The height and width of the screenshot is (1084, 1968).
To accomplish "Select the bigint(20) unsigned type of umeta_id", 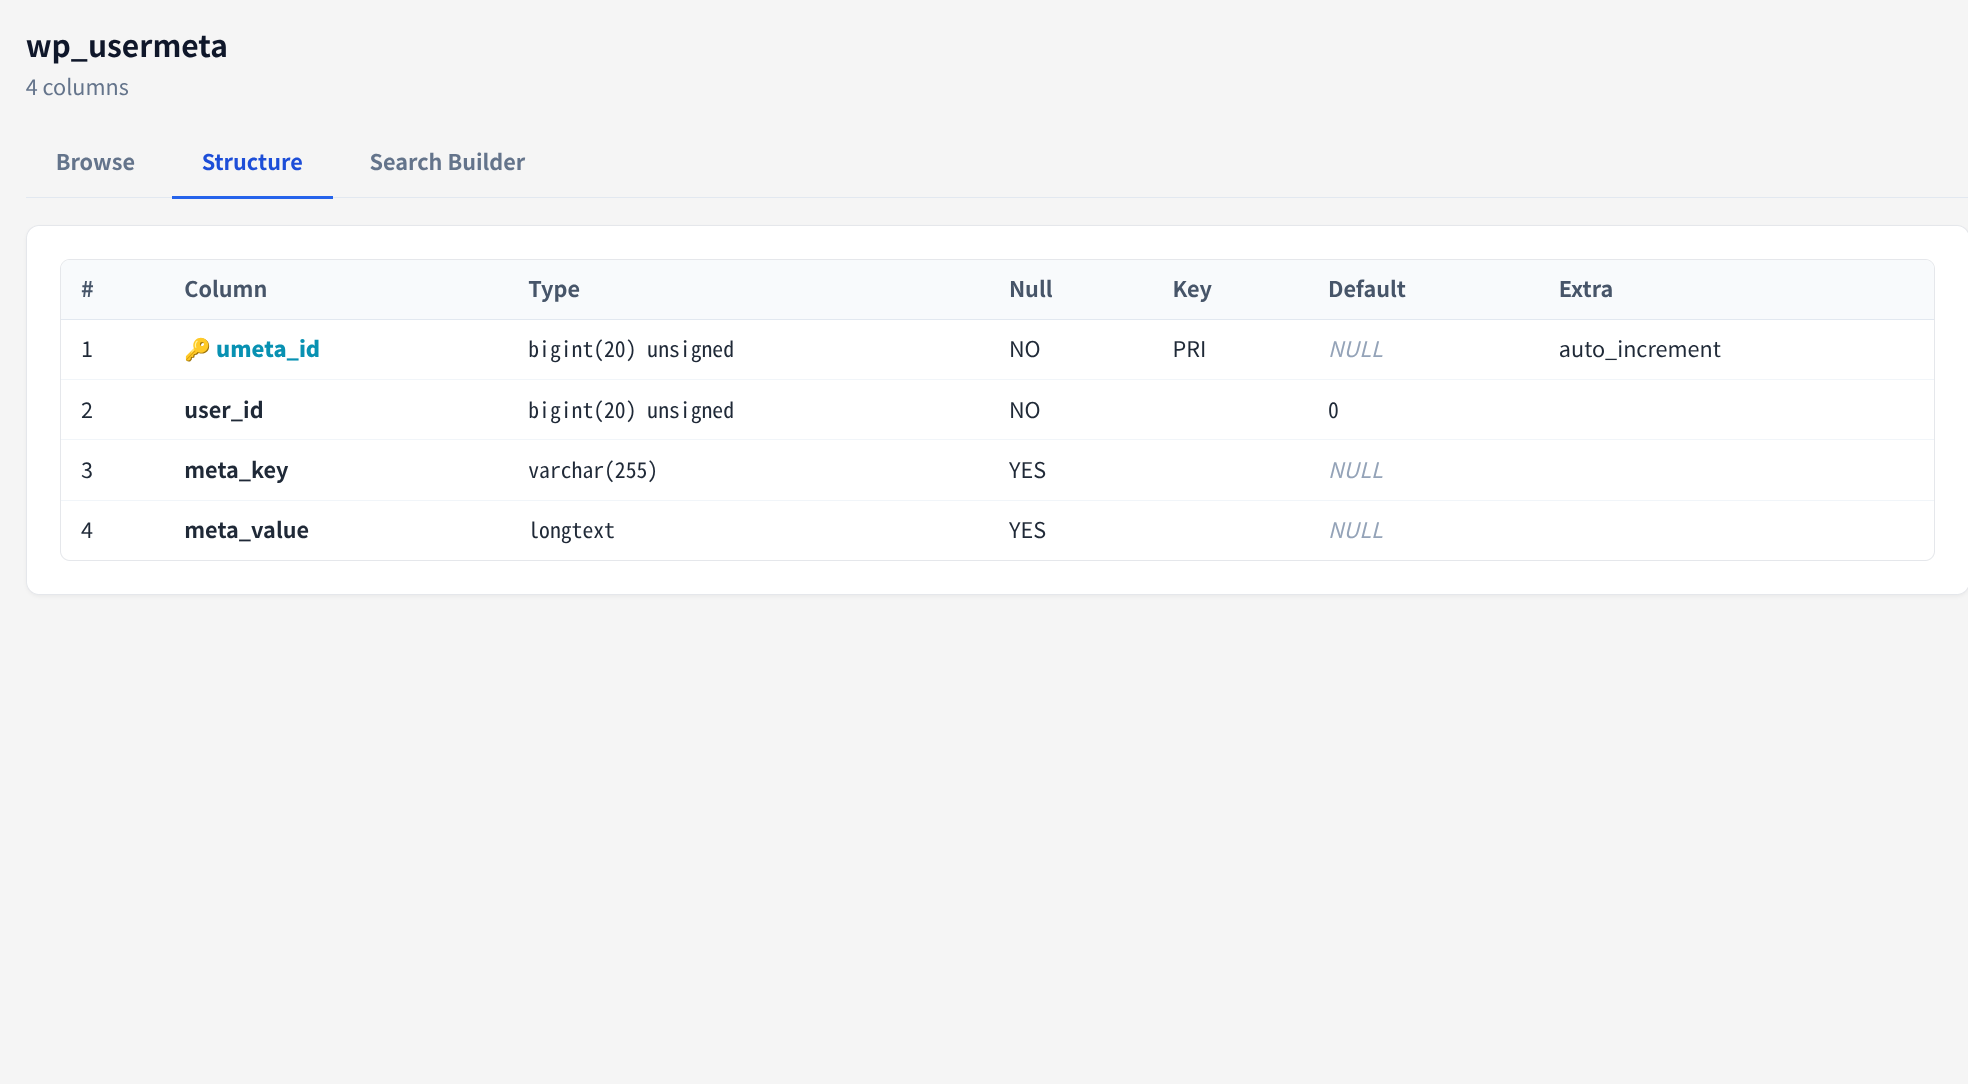I will [631, 349].
